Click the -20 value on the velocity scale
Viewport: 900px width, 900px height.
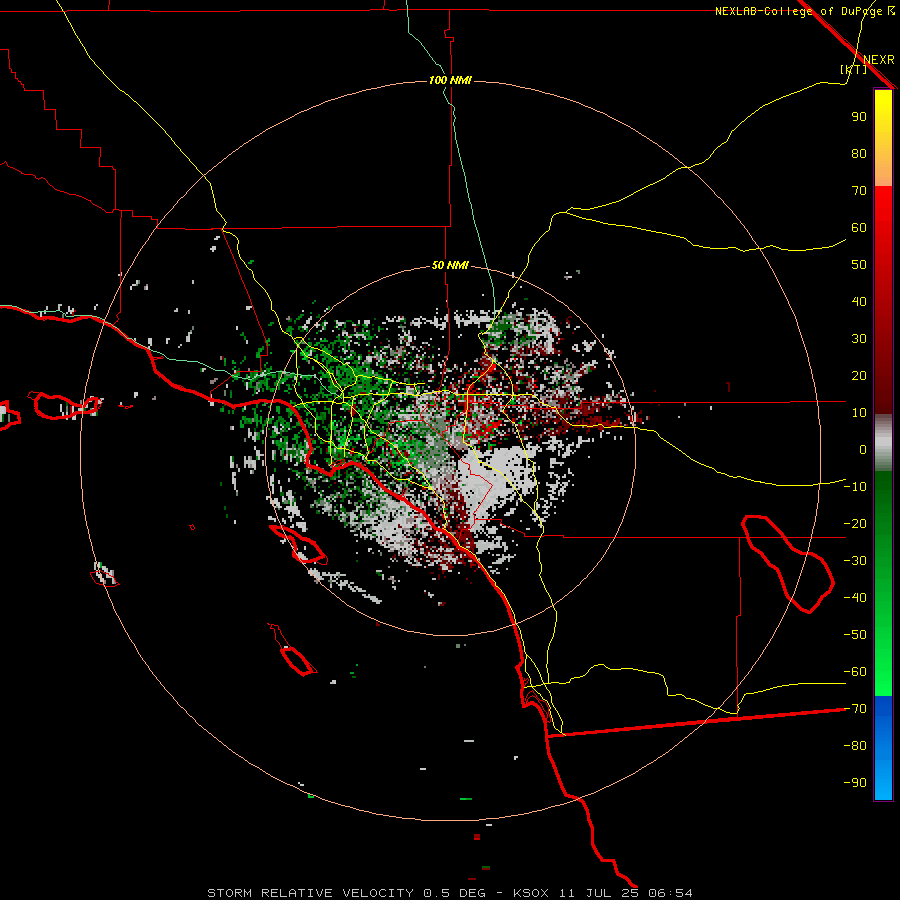855,524
